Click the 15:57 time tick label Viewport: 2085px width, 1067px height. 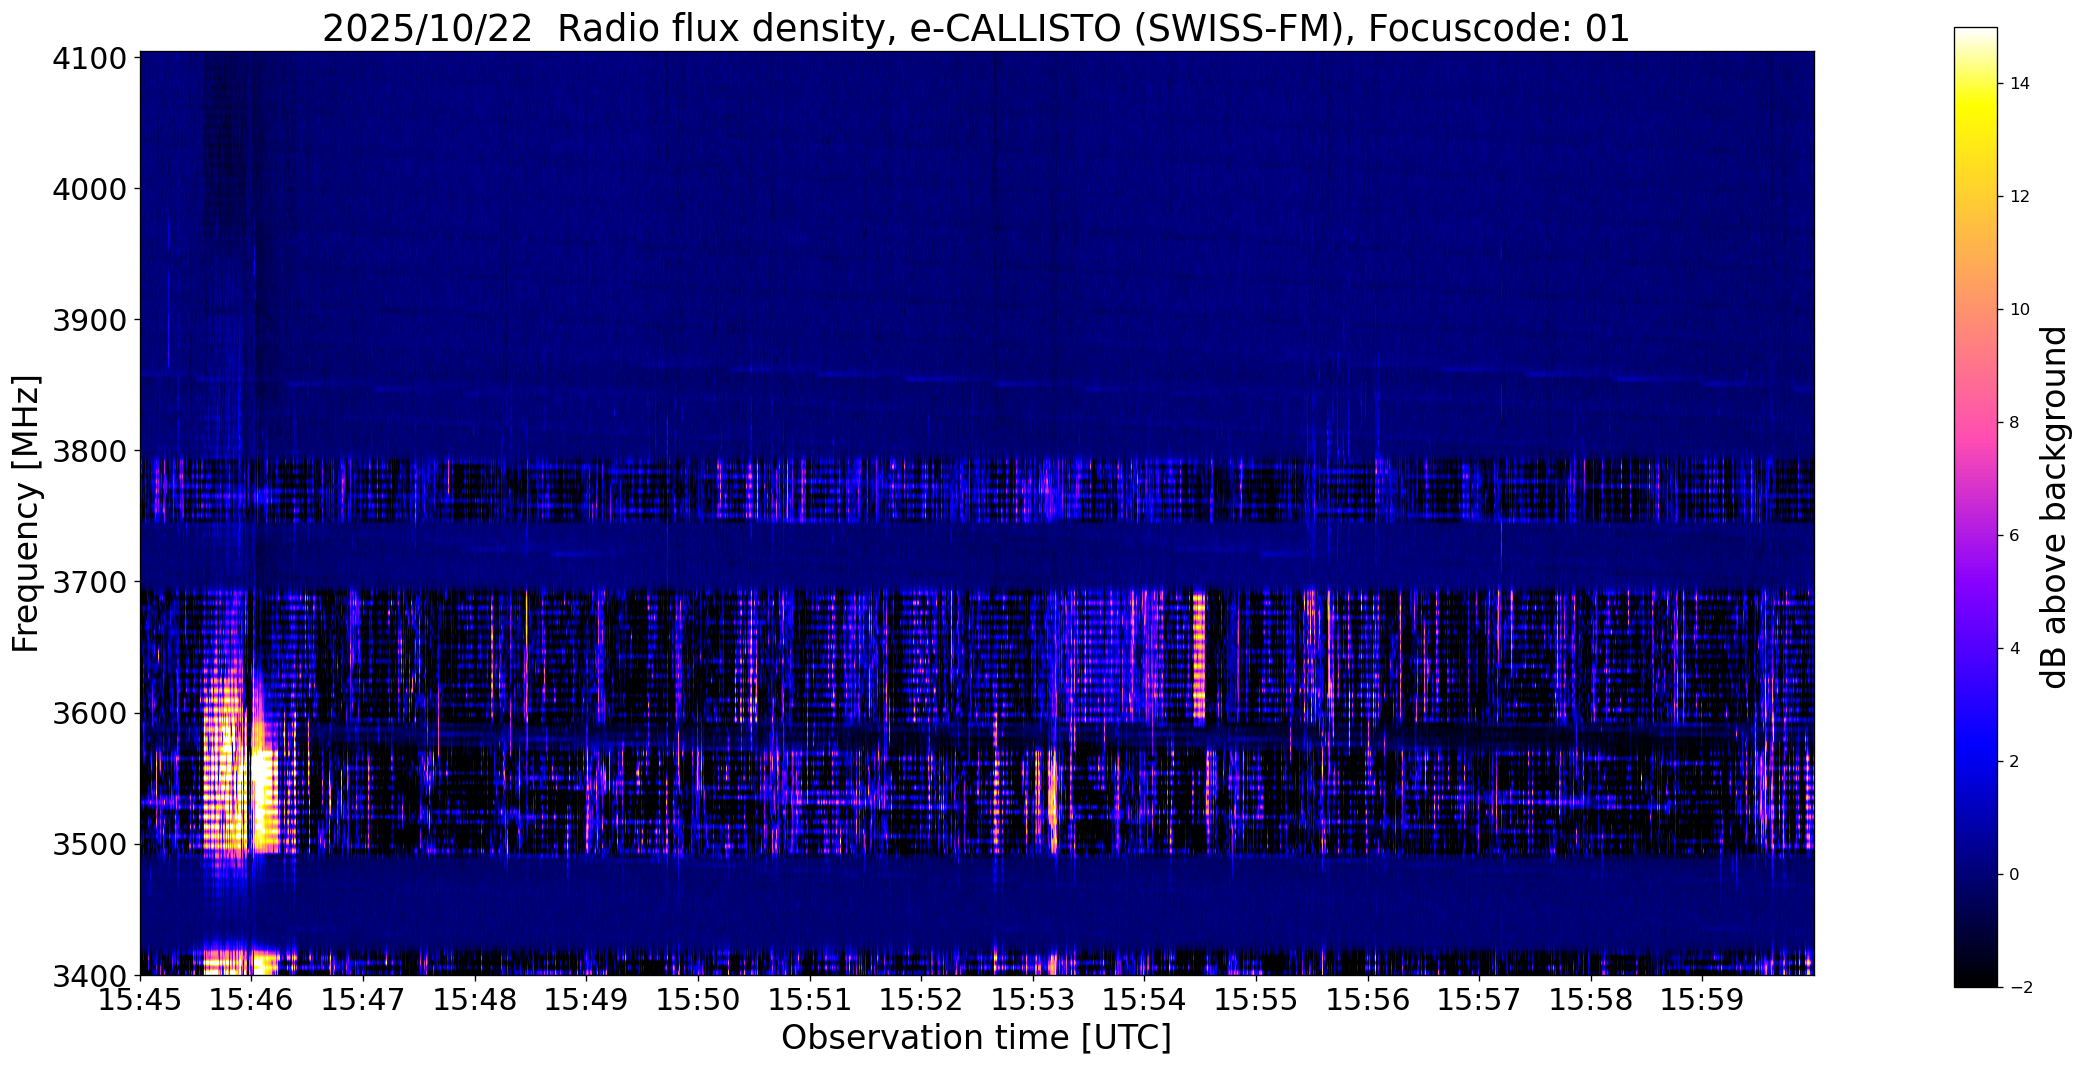point(1480,1000)
